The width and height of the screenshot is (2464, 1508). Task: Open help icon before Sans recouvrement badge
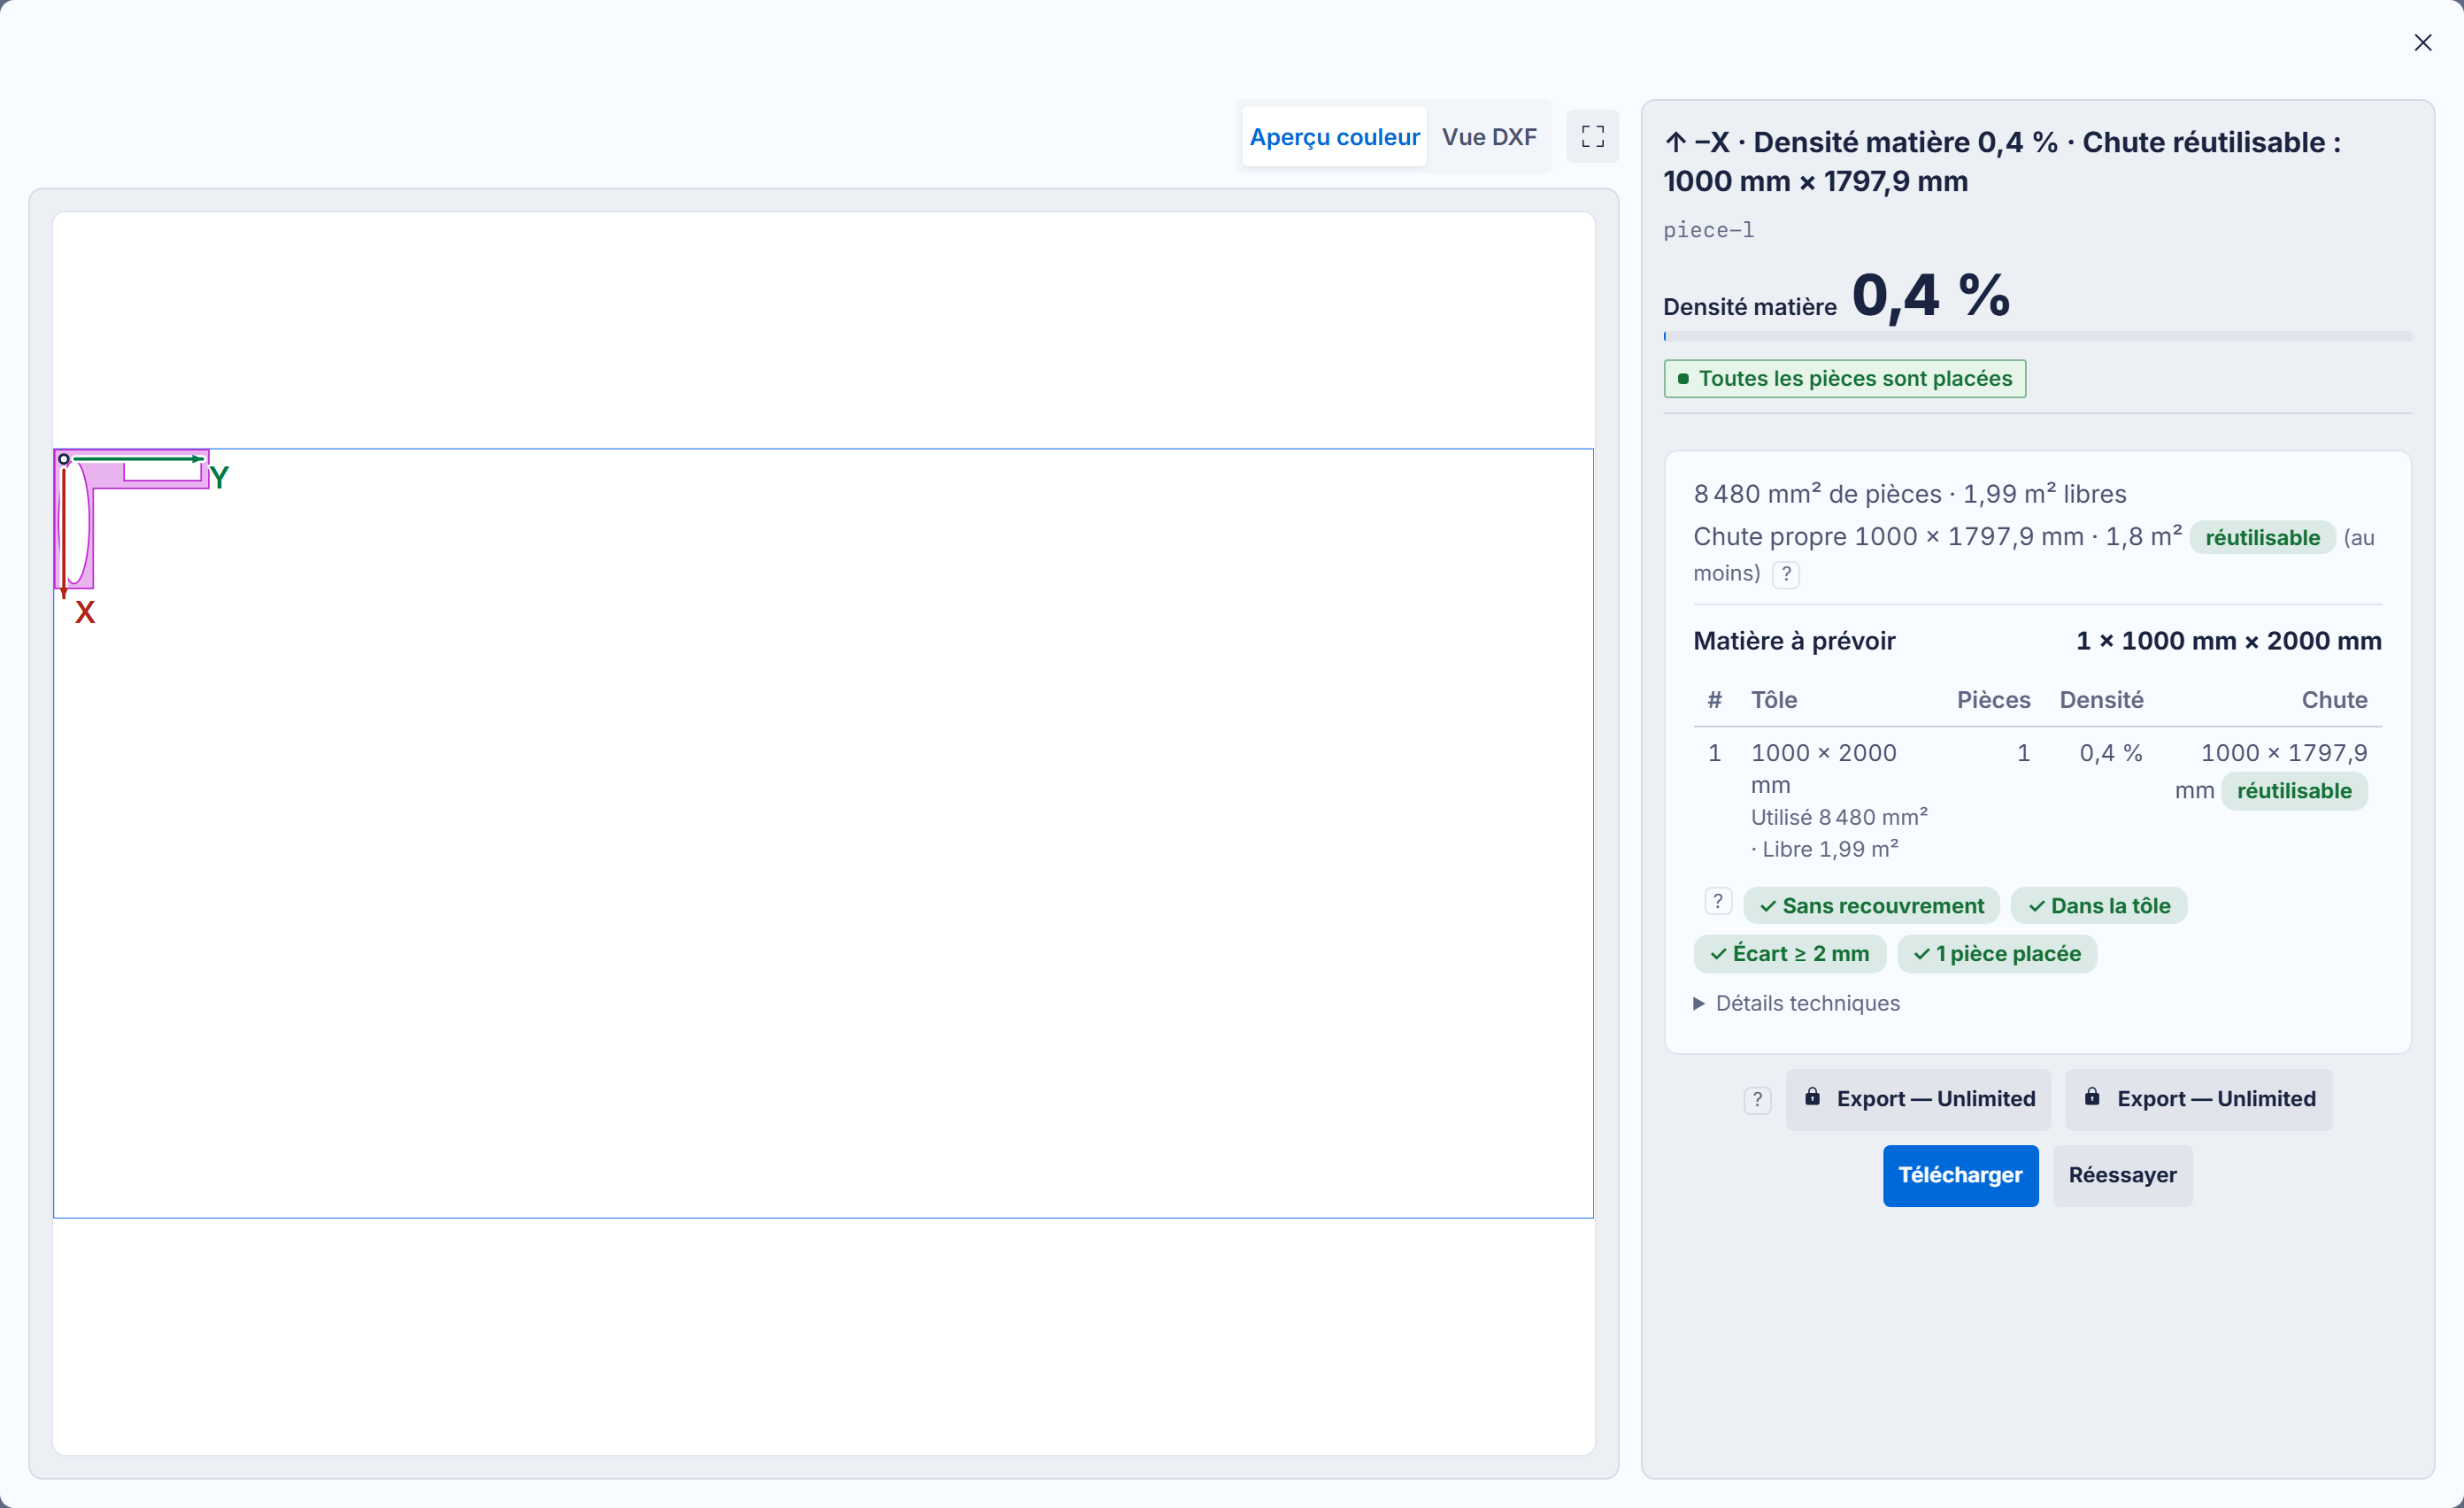click(1718, 902)
